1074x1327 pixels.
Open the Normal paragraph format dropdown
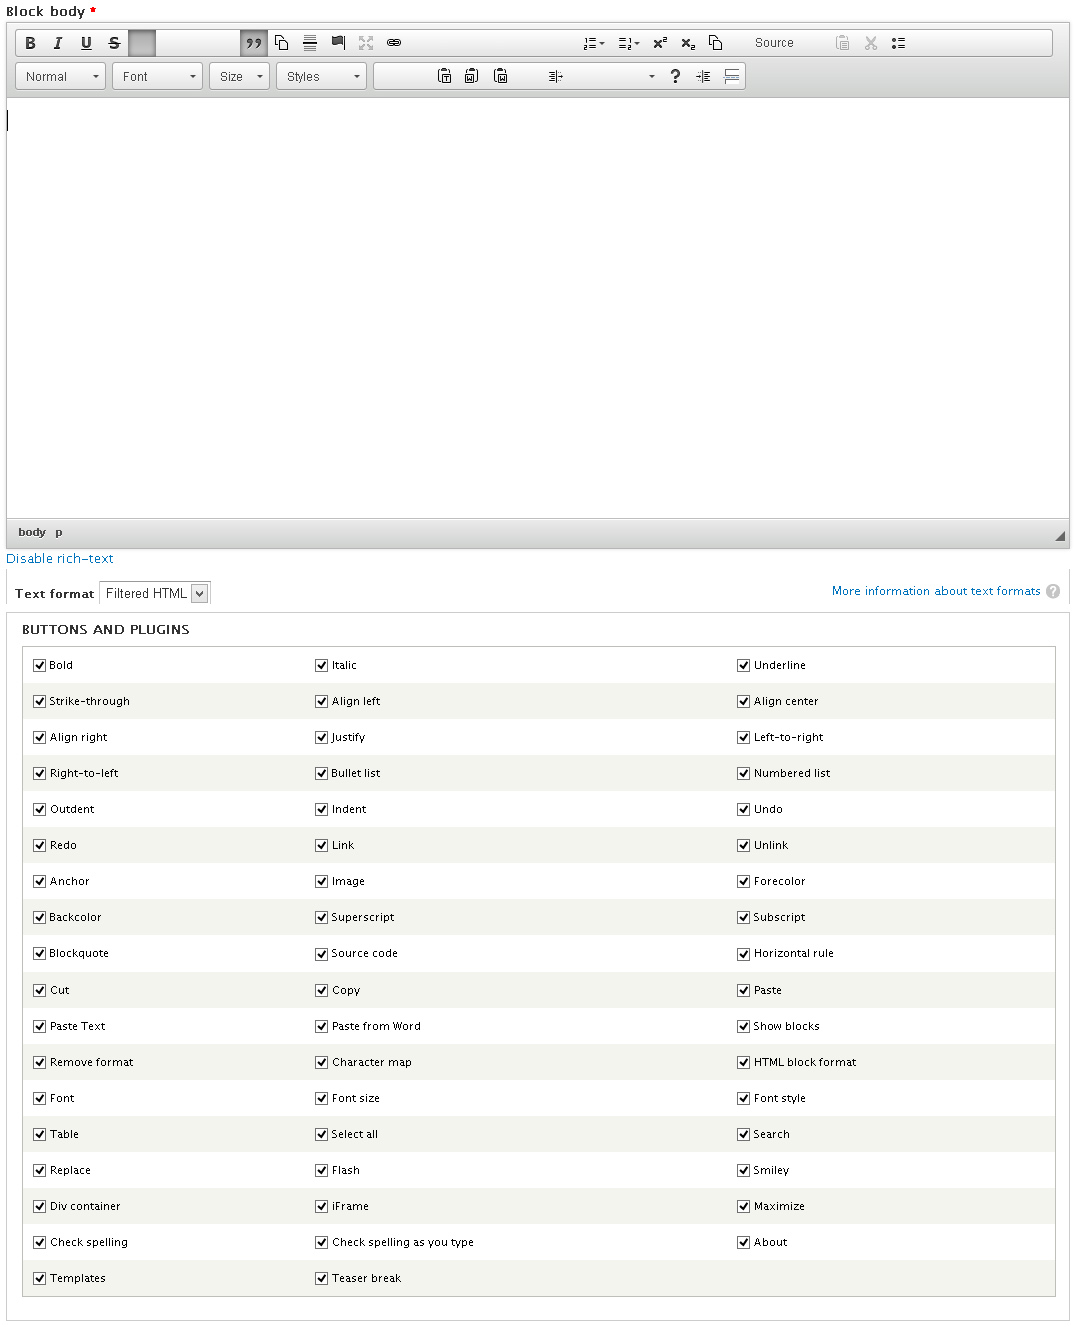[61, 76]
